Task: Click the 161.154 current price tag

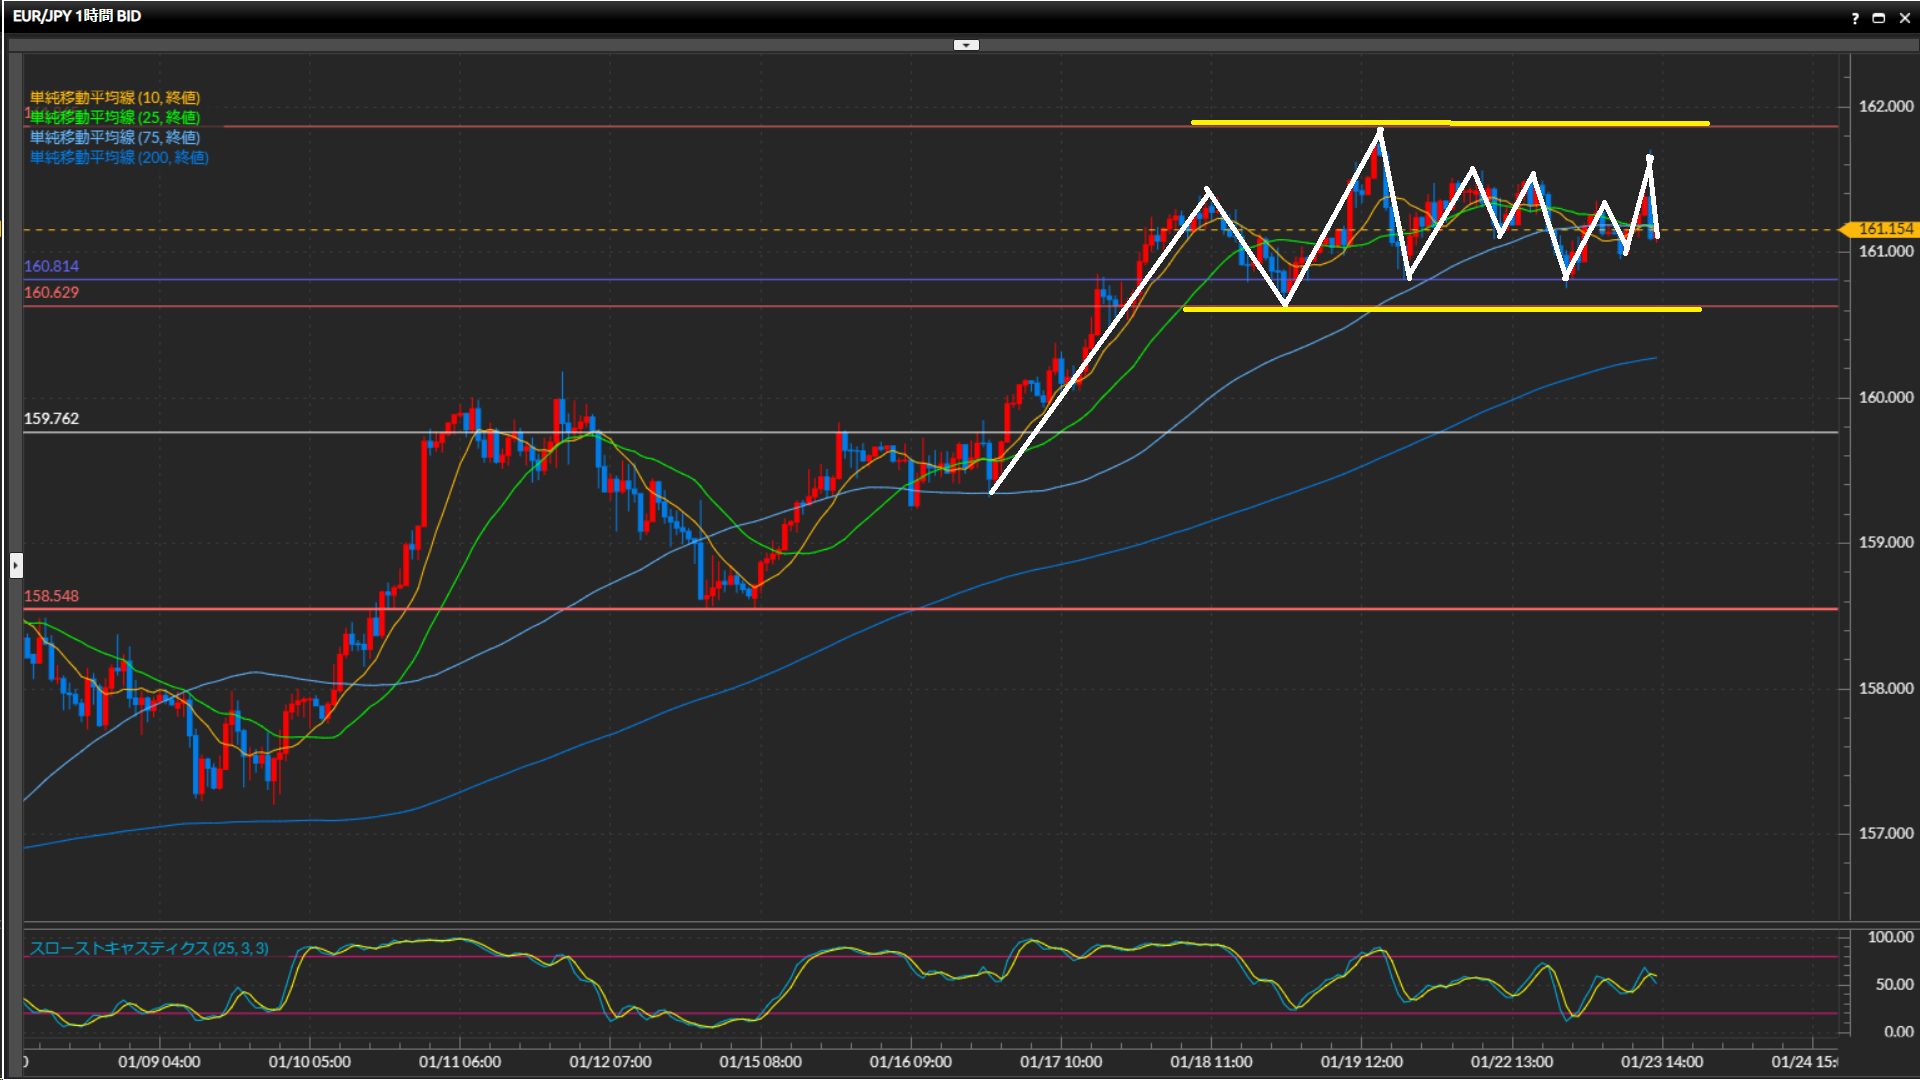Action: coord(1884,229)
